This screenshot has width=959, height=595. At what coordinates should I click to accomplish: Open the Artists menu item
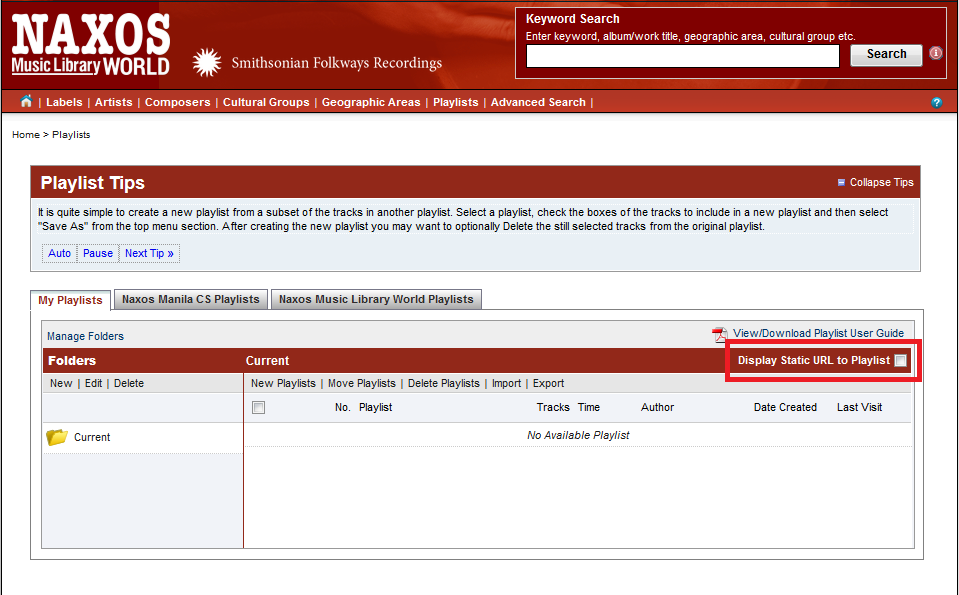pos(113,102)
